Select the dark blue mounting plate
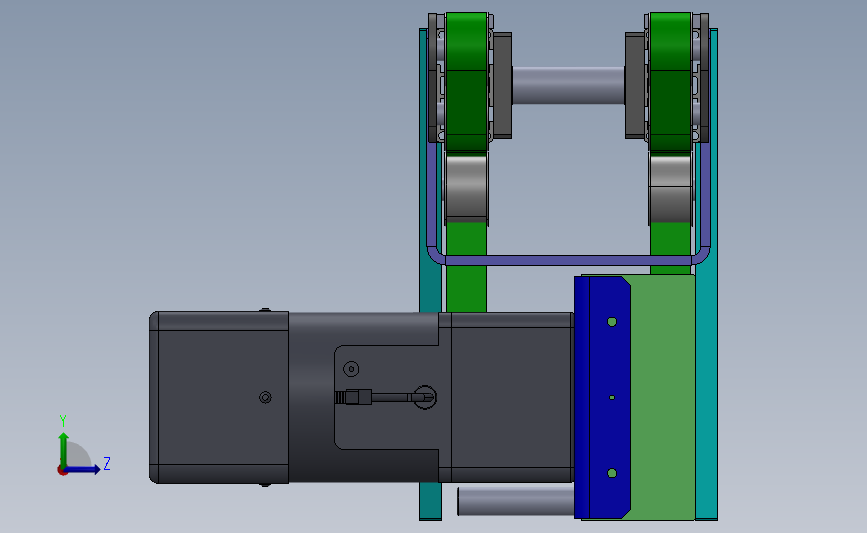The width and height of the screenshot is (867, 533). pyautogui.click(x=602, y=397)
